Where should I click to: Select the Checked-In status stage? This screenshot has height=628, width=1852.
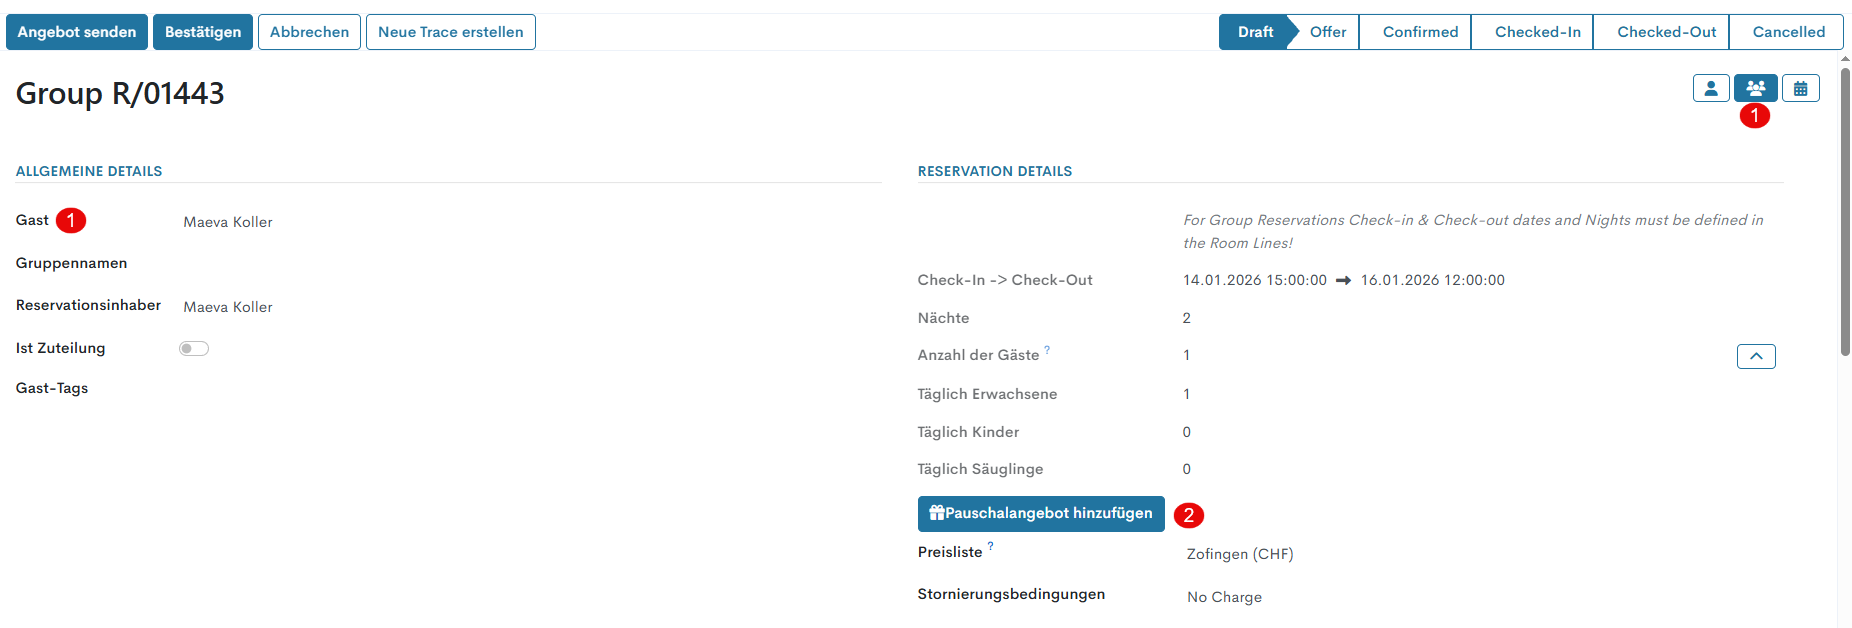pos(1537,32)
